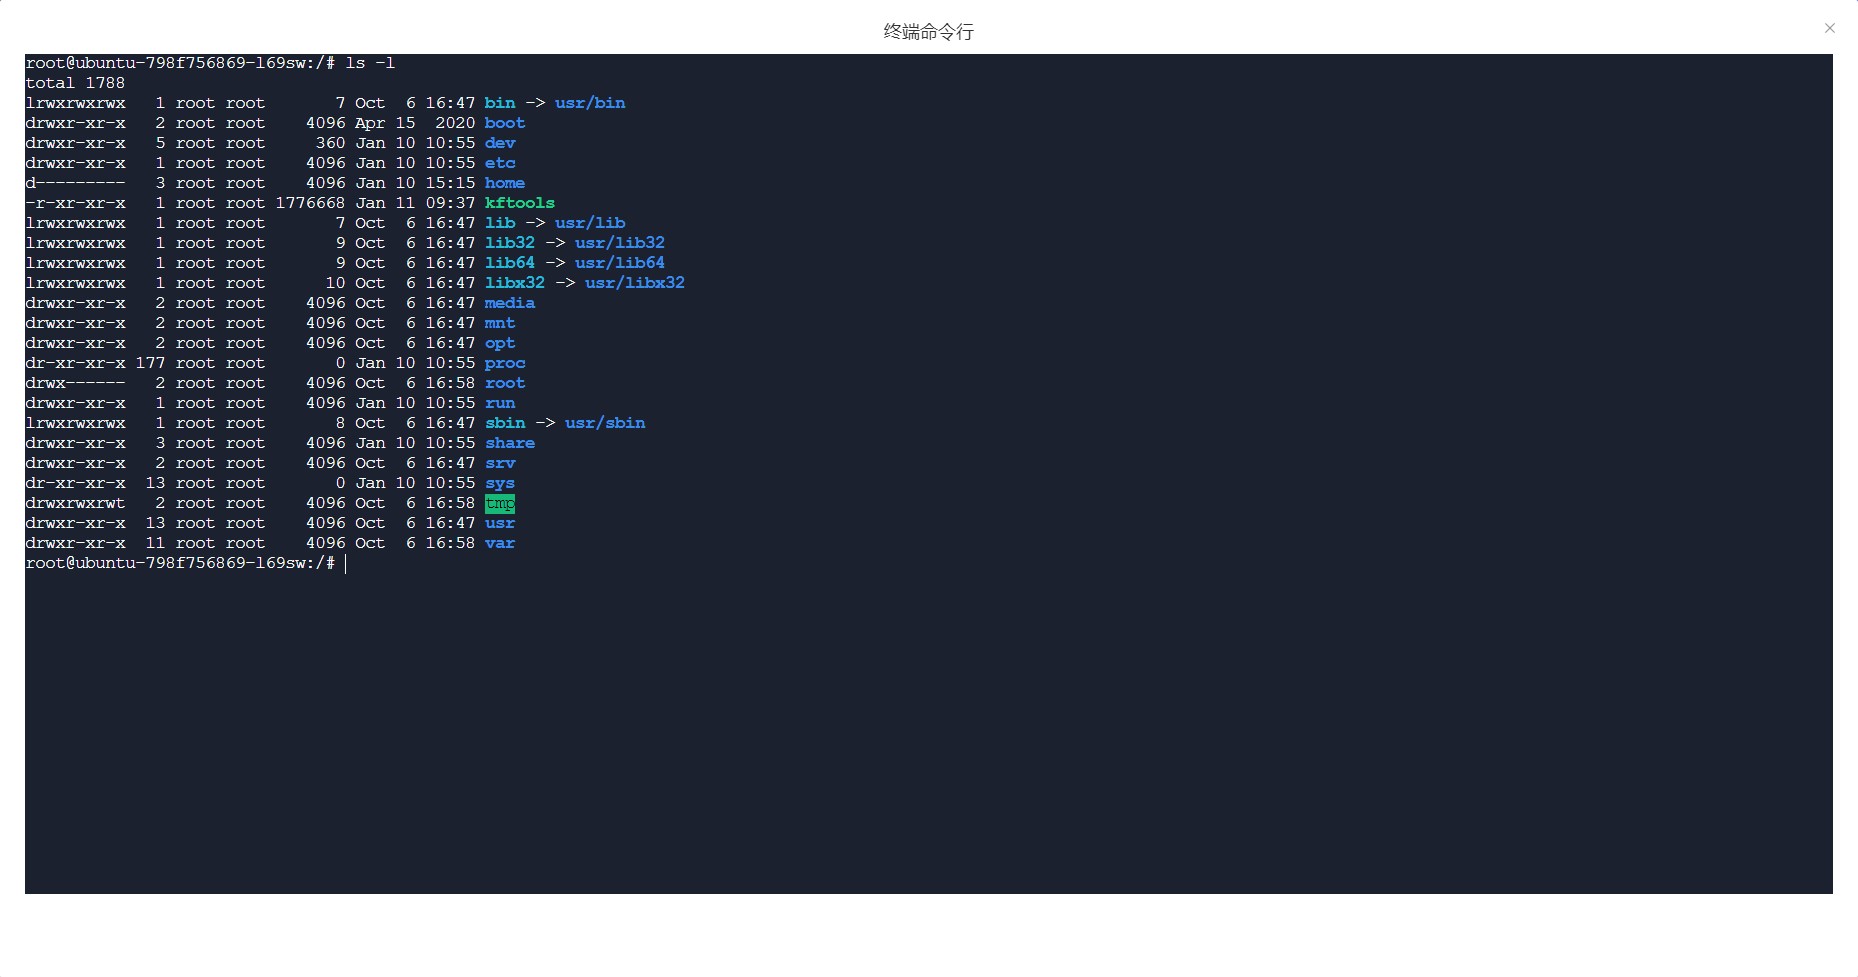1858x977 pixels.
Task: Click the file size 1776668
Action: point(310,203)
